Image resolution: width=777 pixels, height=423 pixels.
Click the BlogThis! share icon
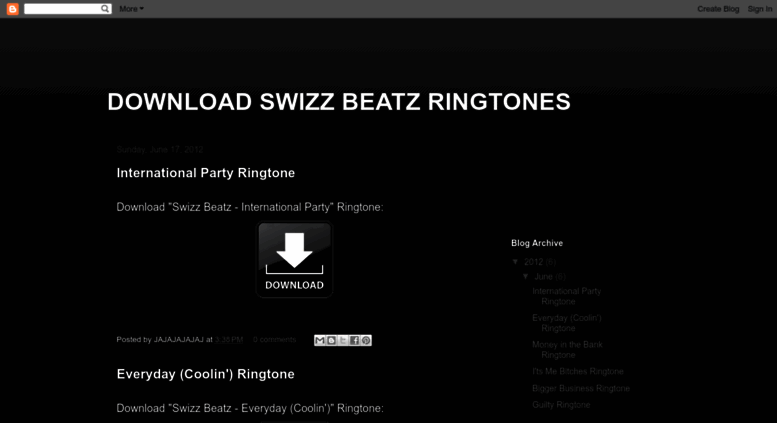click(x=331, y=340)
